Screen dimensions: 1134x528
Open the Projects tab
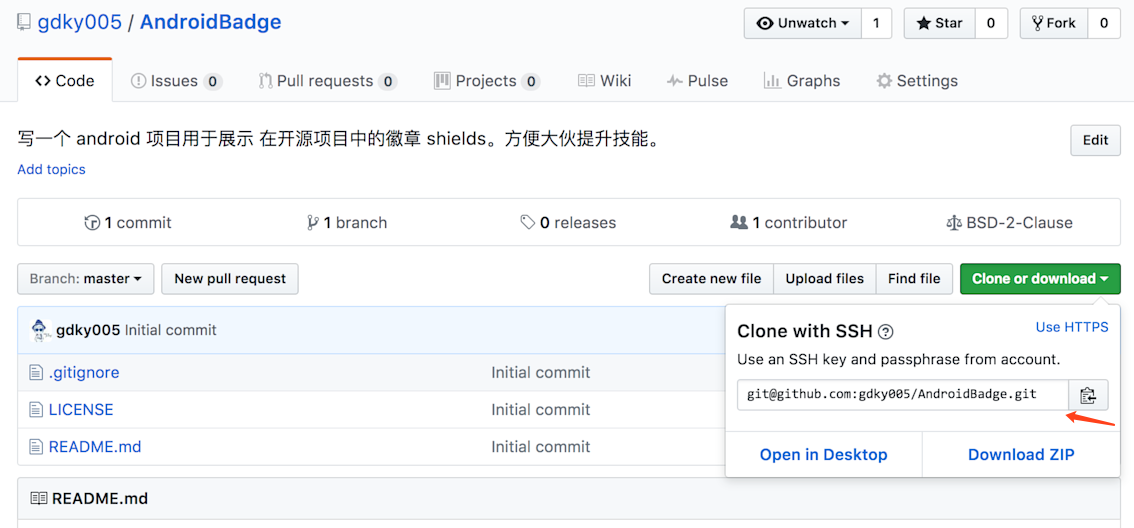[487, 81]
